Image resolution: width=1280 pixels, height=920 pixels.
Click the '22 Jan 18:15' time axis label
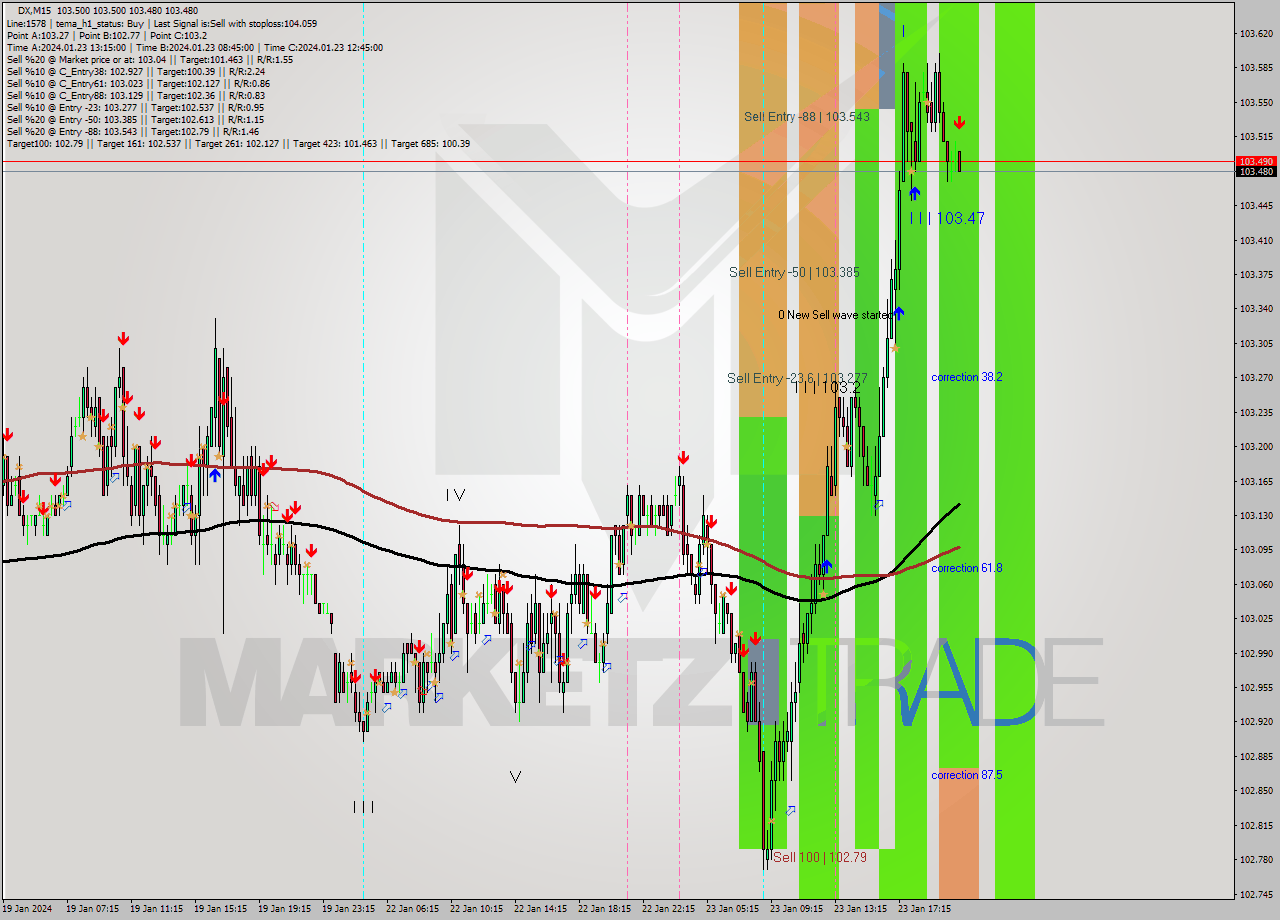(604, 909)
